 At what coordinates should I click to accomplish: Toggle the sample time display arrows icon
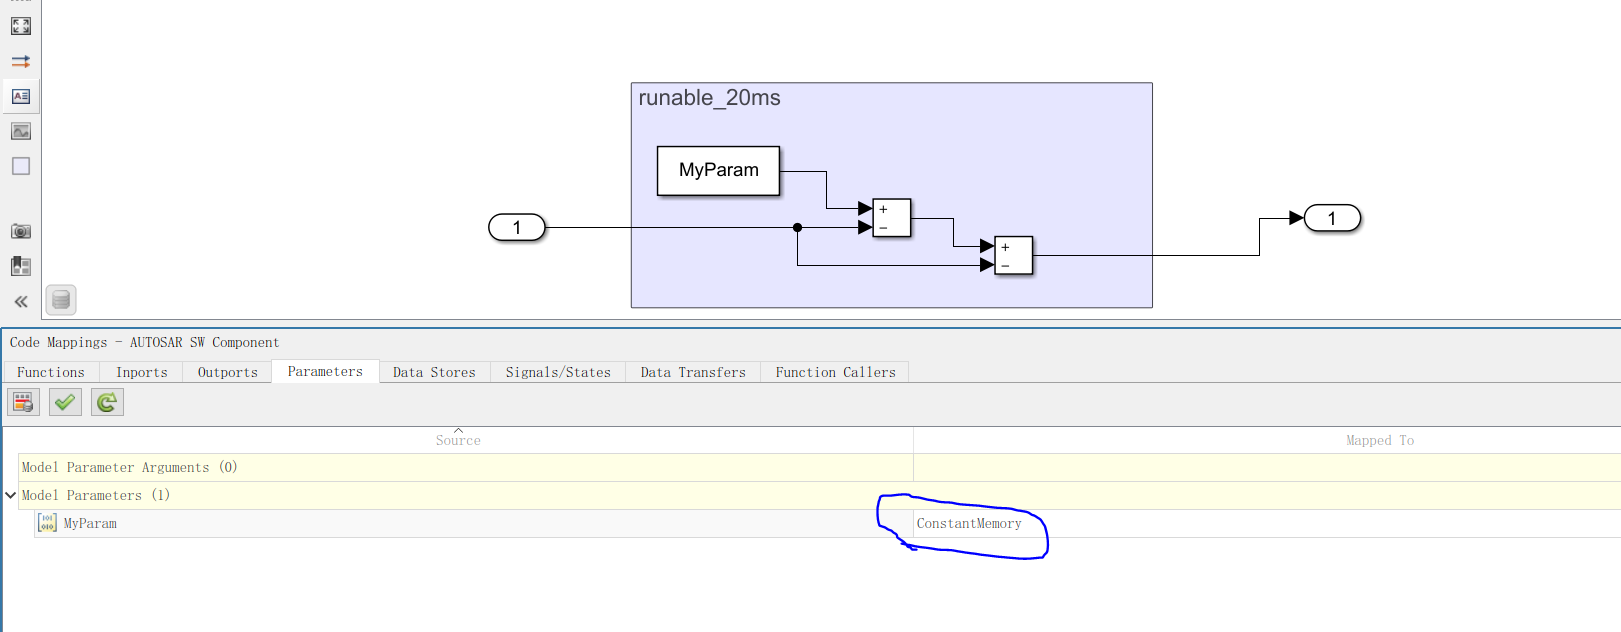coord(21,61)
